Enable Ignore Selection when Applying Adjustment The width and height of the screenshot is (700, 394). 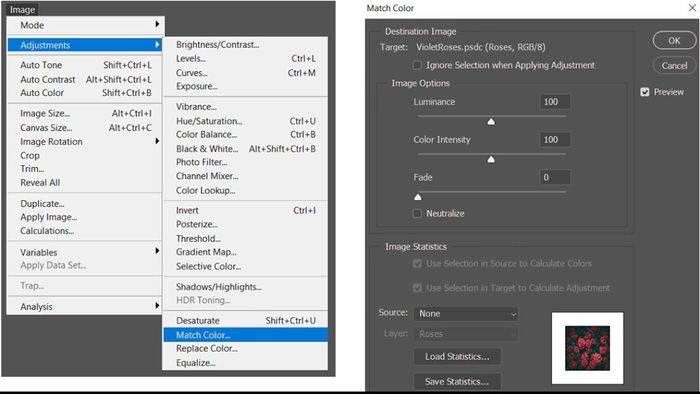[x=417, y=65]
